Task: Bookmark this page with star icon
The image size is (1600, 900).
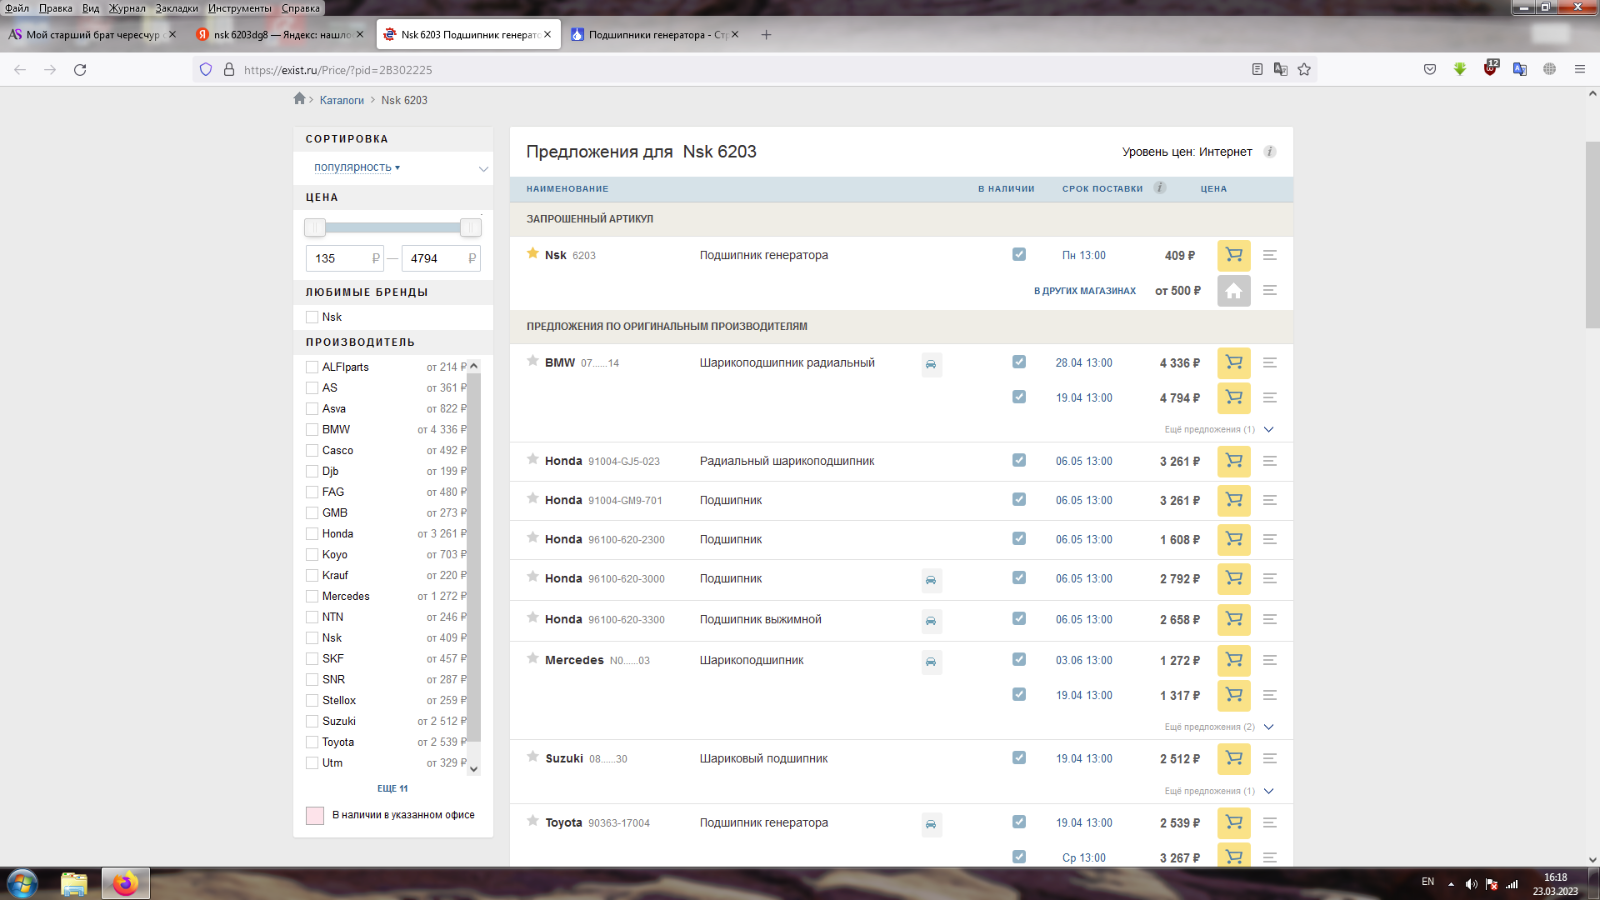Action: (1304, 70)
